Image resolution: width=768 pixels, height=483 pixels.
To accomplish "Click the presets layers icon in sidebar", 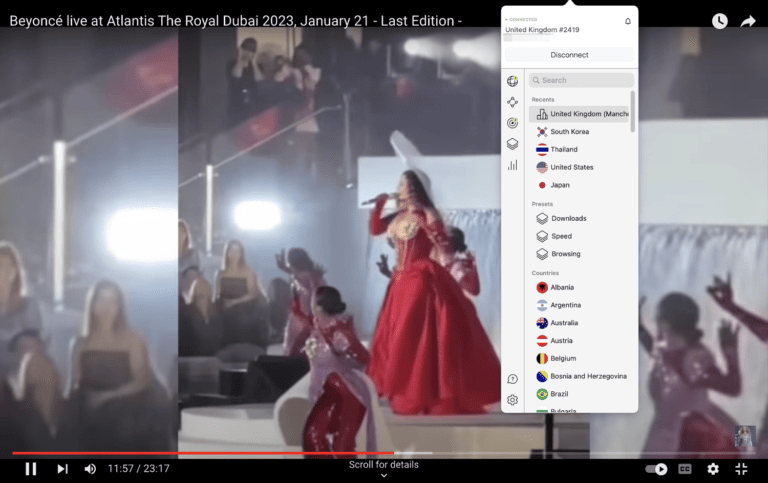I will click(512, 144).
